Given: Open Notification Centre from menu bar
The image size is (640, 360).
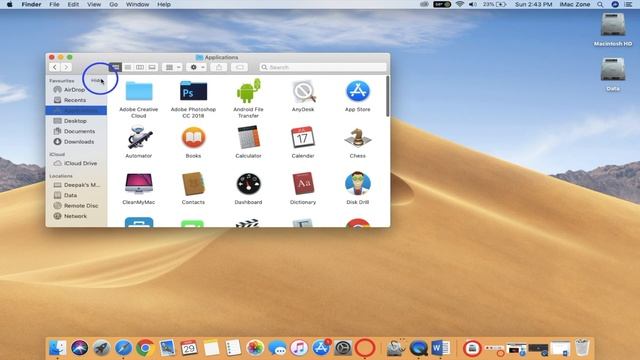Looking at the screenshot, I should tap(629, 4).
